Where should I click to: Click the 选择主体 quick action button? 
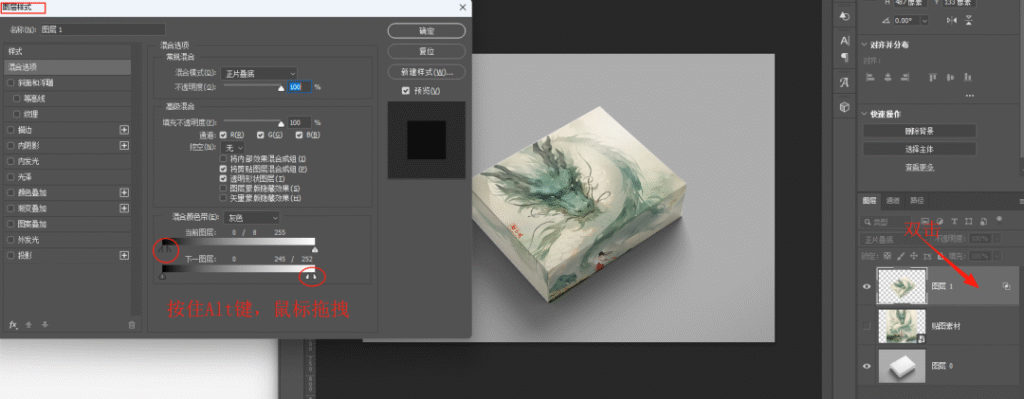pyautogui.click(x=919, y=149)
